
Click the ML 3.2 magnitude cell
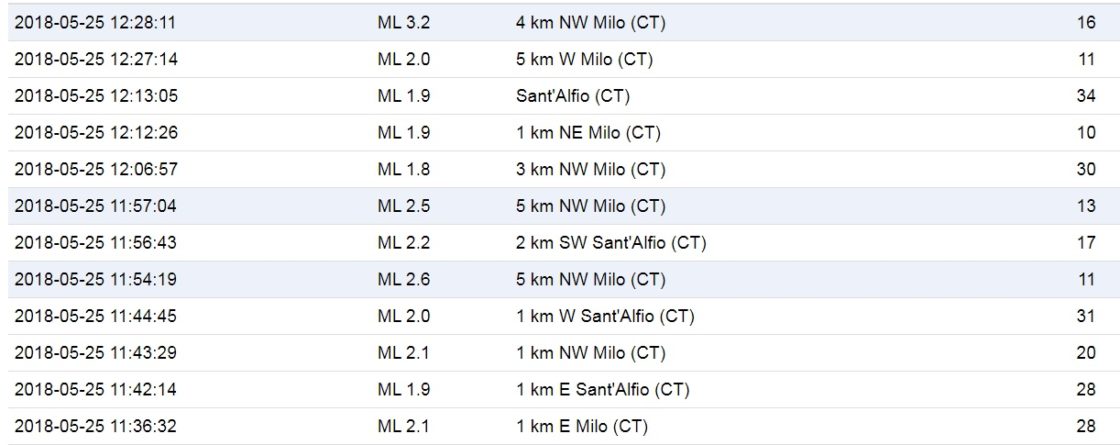(x=404, y=23)
